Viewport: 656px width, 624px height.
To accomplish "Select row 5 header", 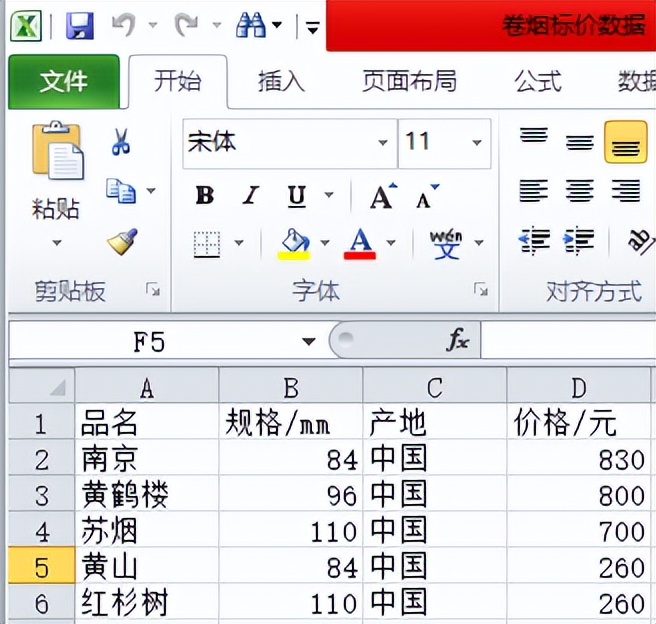I will [x=41, y=566].
